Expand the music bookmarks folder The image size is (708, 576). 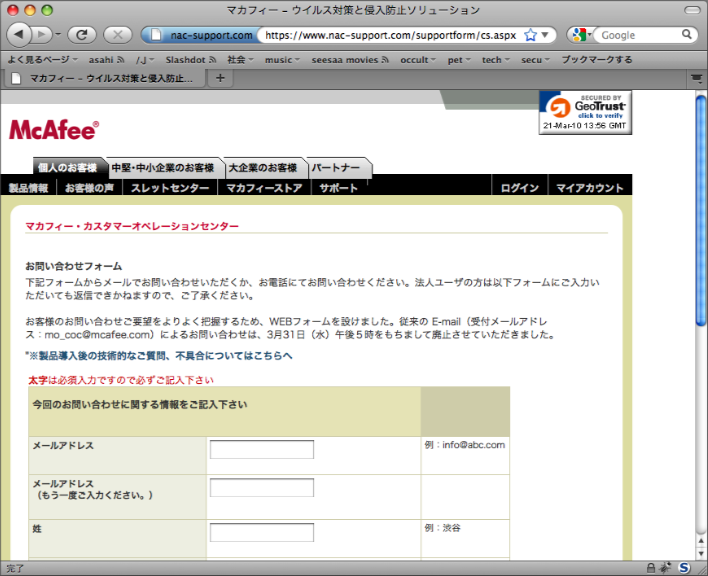click(x=282, y=60)
